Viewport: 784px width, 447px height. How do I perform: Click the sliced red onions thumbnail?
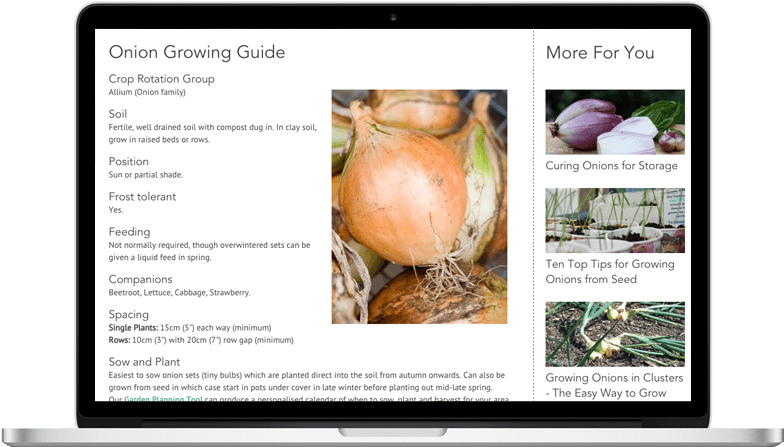[614, 122]
